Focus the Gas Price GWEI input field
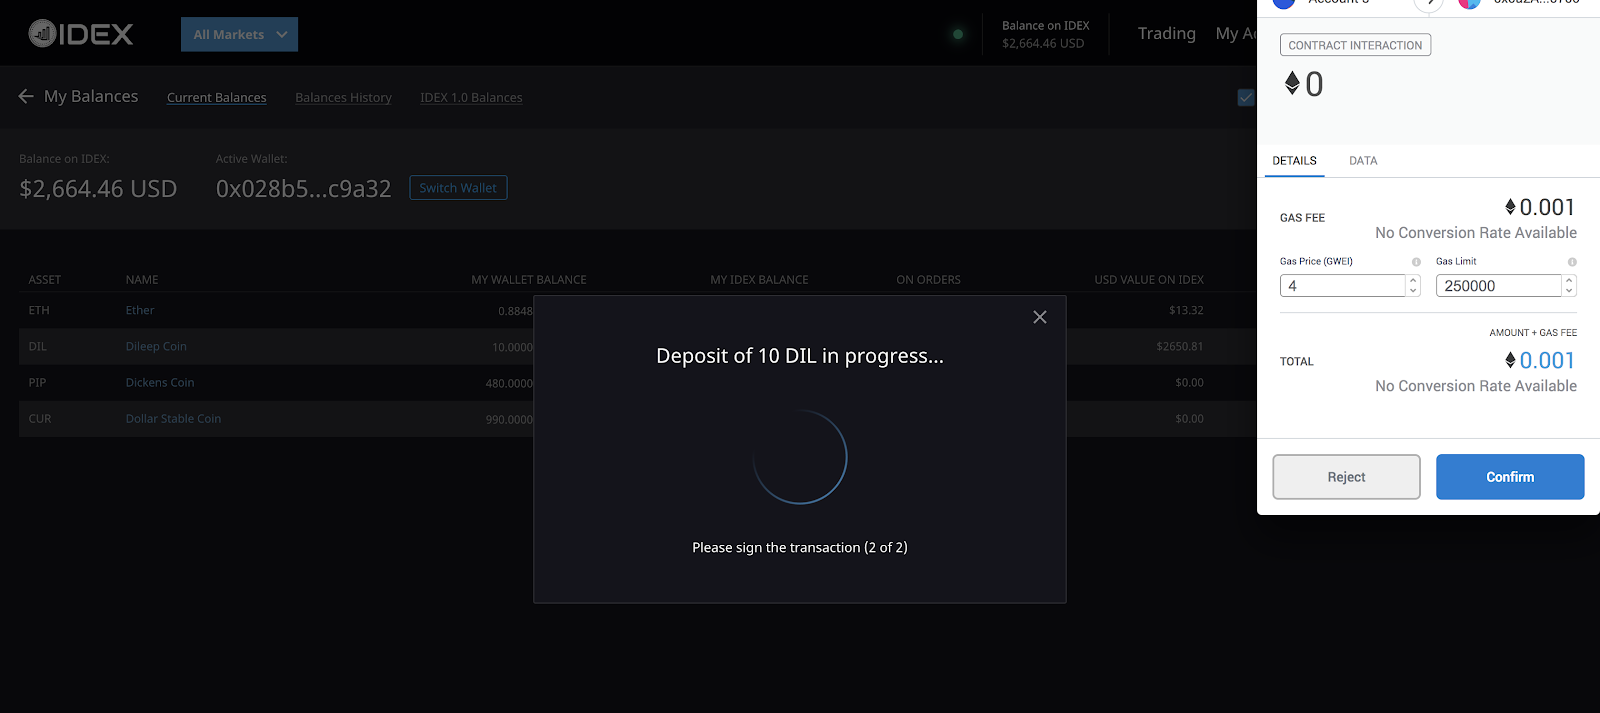The image size is (1600, 713). coord(1342,286)
